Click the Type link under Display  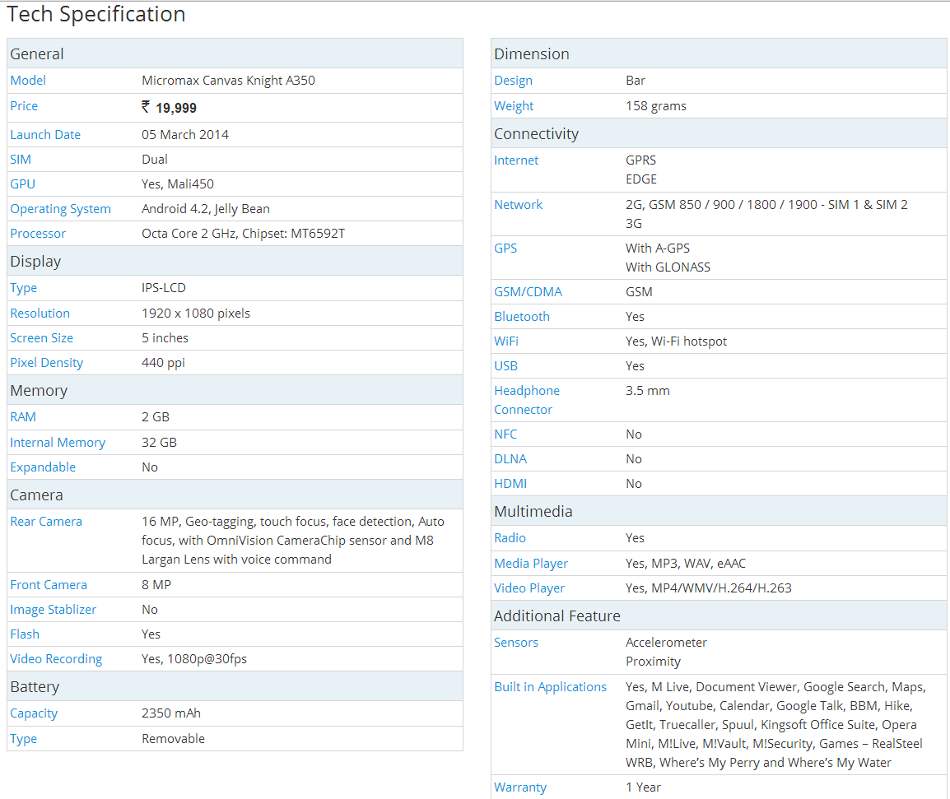tap(24, 288)
